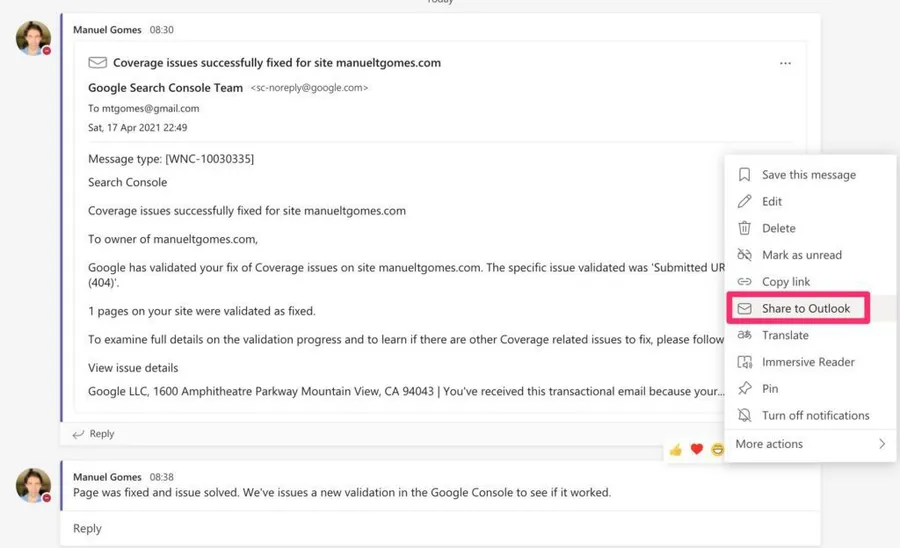Click the bell Turn off notifications icon

pos(744,415)
